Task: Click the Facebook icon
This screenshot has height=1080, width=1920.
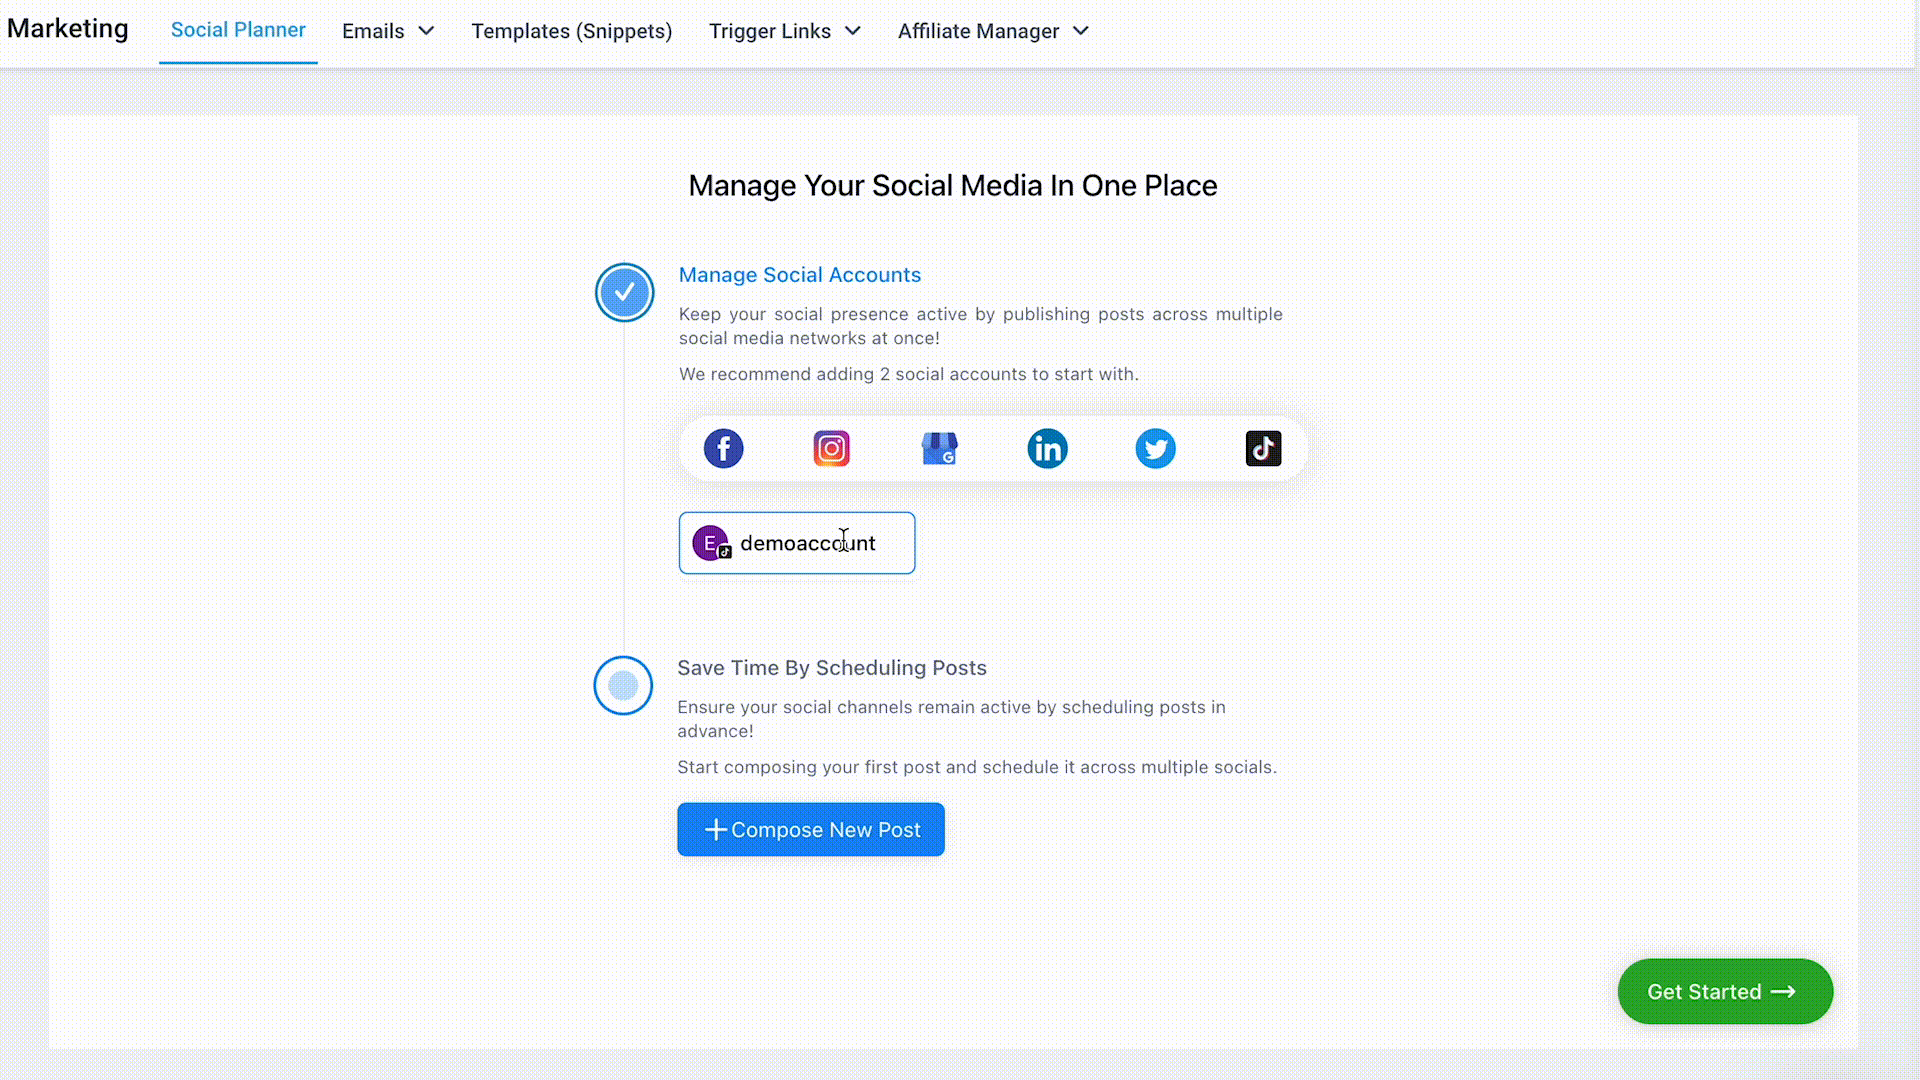Action: 723,449
